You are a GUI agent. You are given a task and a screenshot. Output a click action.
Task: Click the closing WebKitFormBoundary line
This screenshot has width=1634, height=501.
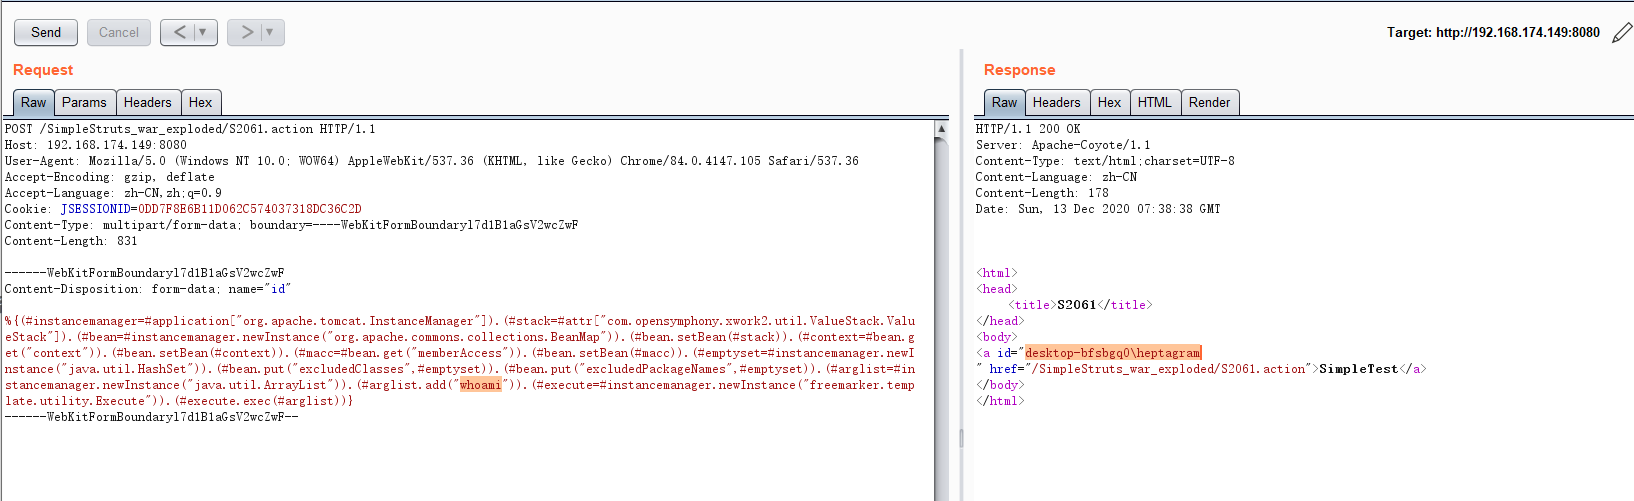point(151,417)
